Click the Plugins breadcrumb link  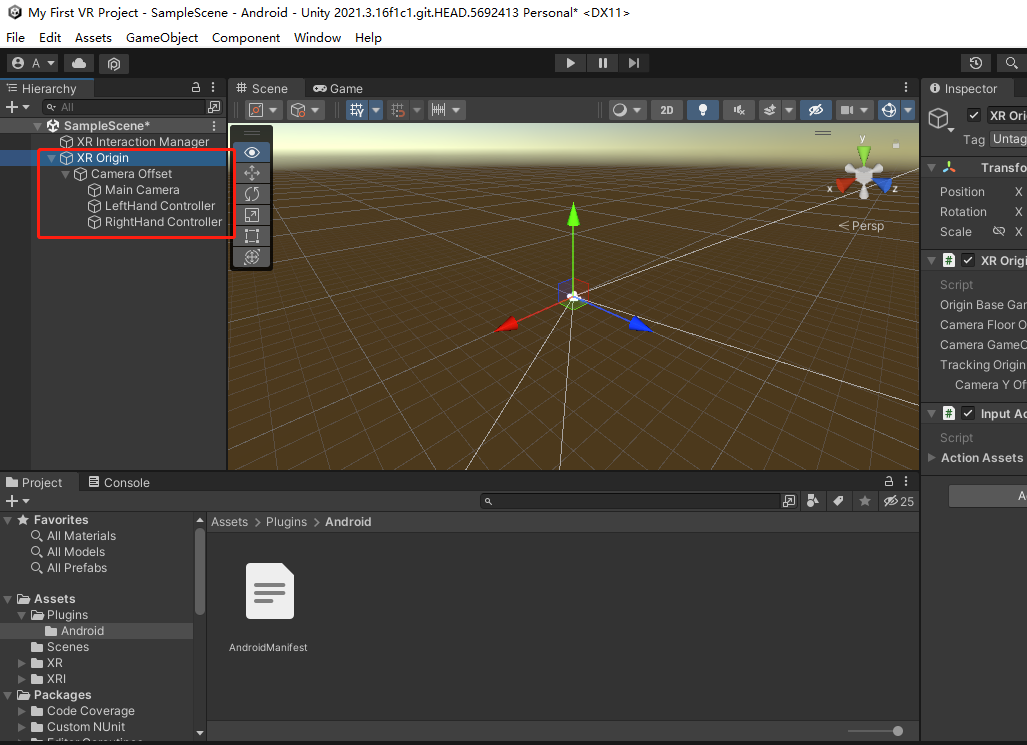pyautogui.click(x=286, y=522)
